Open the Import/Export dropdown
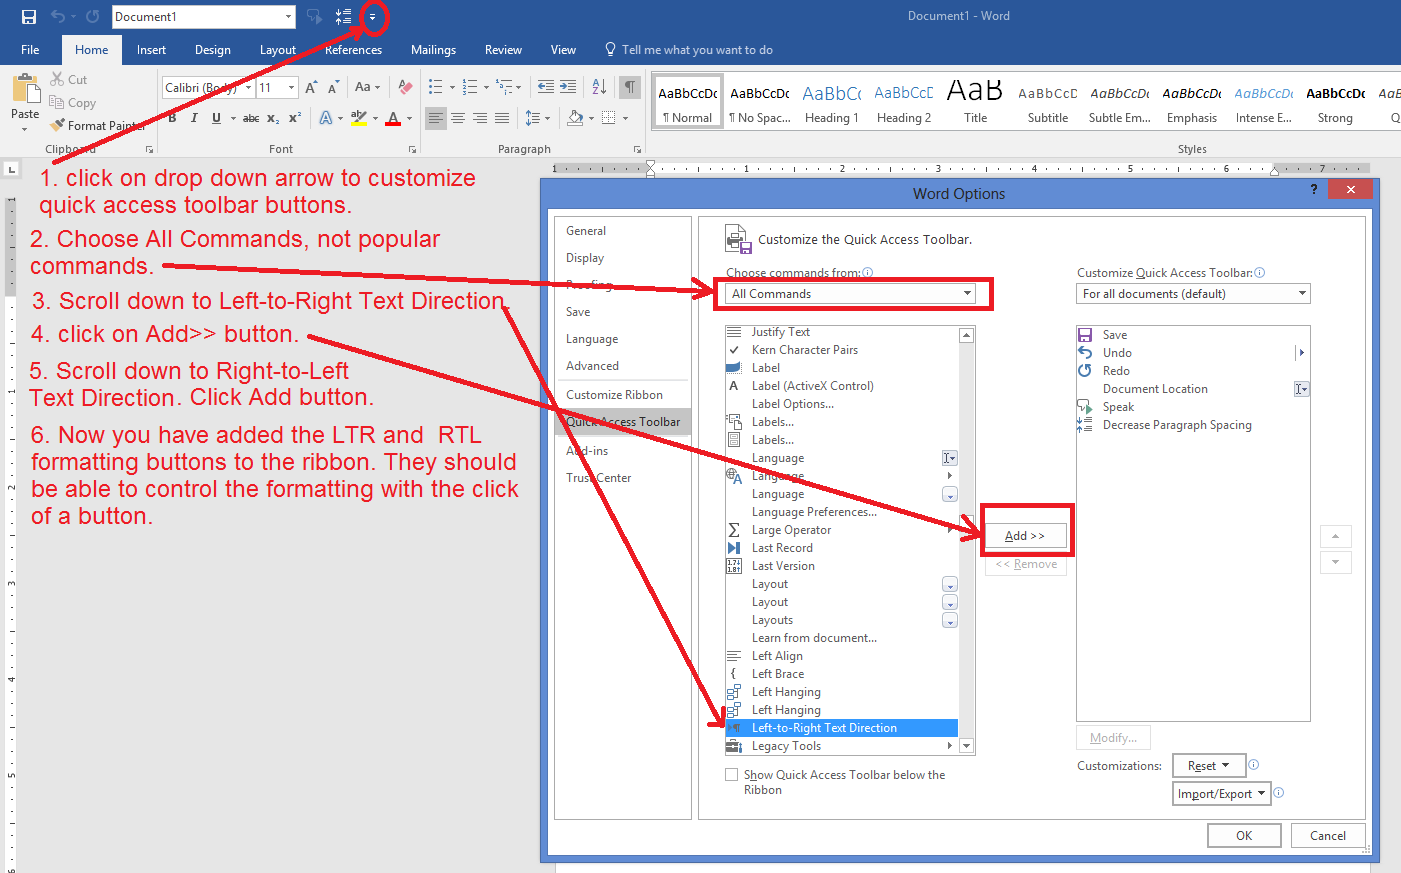1401x873 pixels. pos(1222,794)
